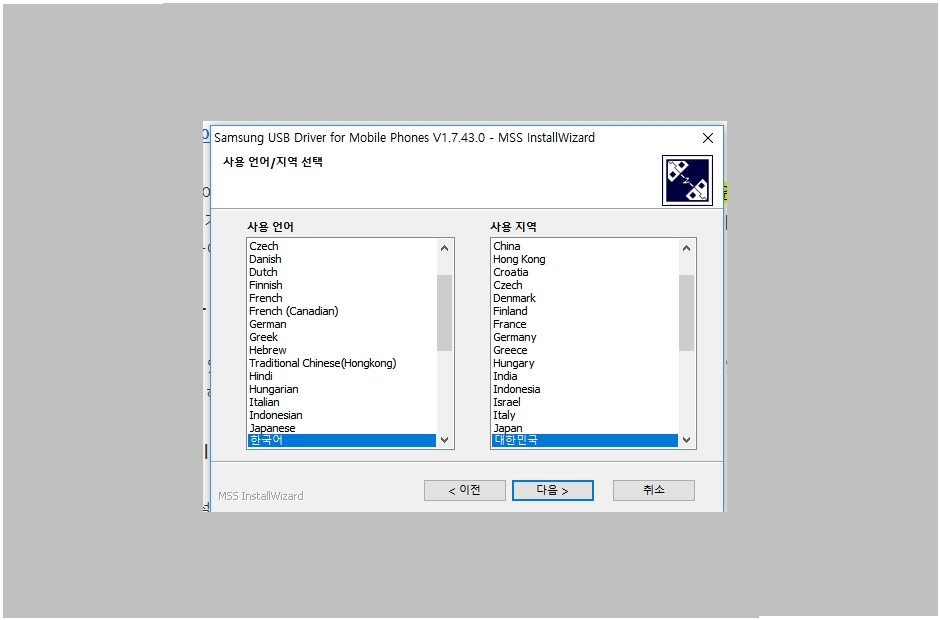Select Japan region
This screenshot has height=620, width=940.
pyautogui.click(x=585, y=428)
